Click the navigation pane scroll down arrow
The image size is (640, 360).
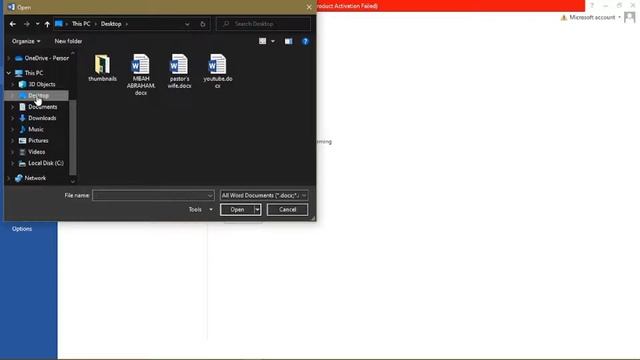[x=73, y=182]
